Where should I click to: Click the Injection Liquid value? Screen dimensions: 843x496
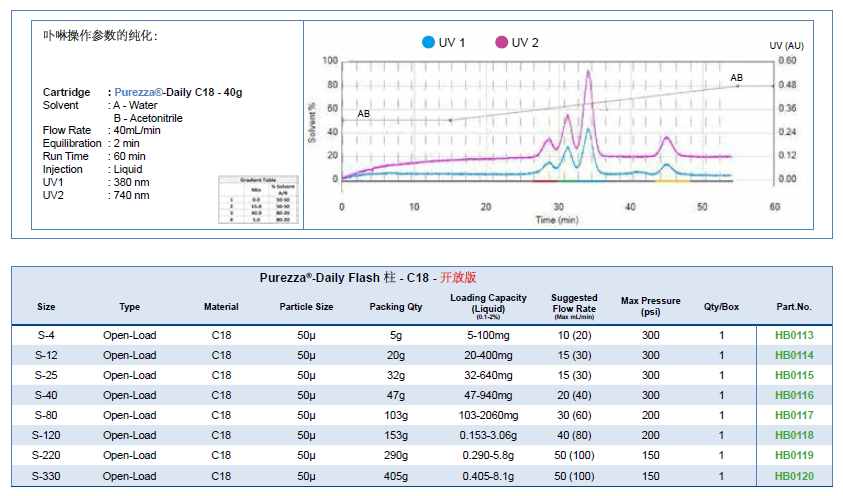tap(127, 169)
